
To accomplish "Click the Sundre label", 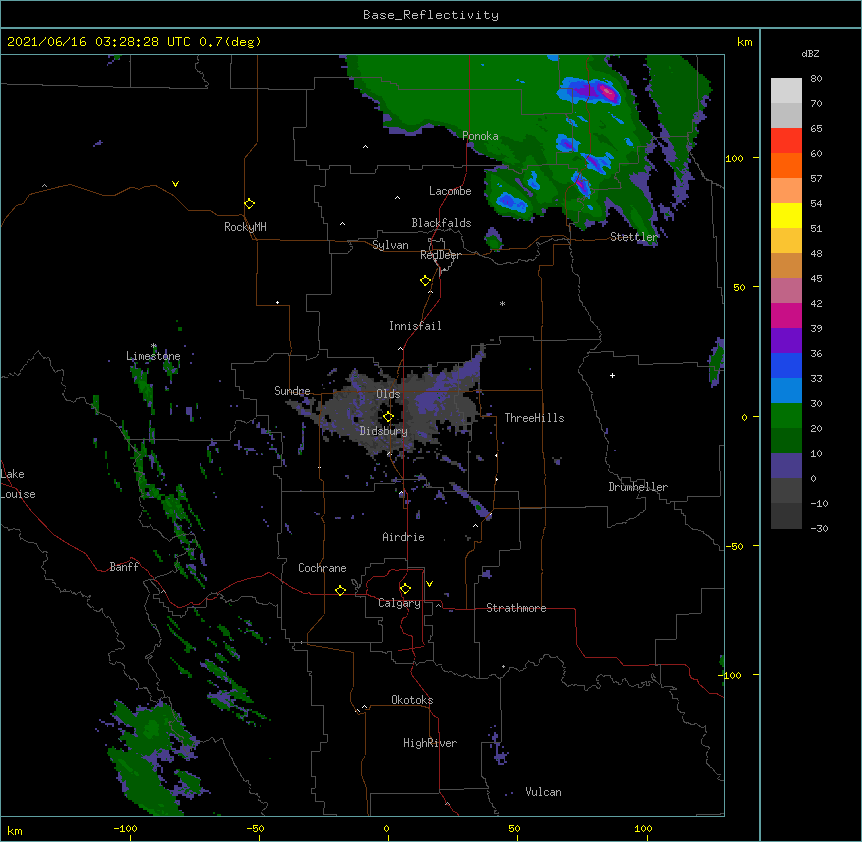I will coord(292,391).
